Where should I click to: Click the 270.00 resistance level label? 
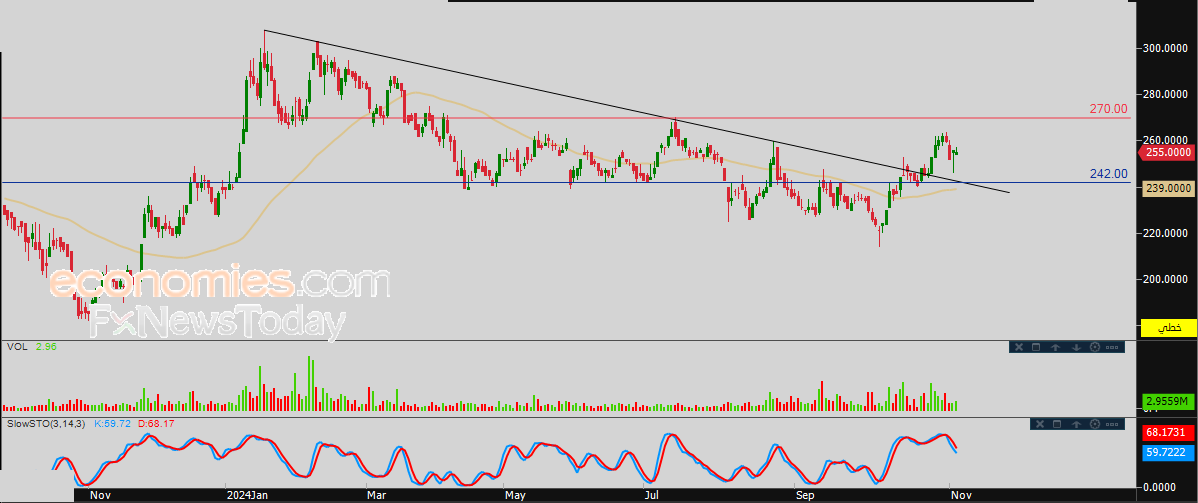(x=1108, y=109)
